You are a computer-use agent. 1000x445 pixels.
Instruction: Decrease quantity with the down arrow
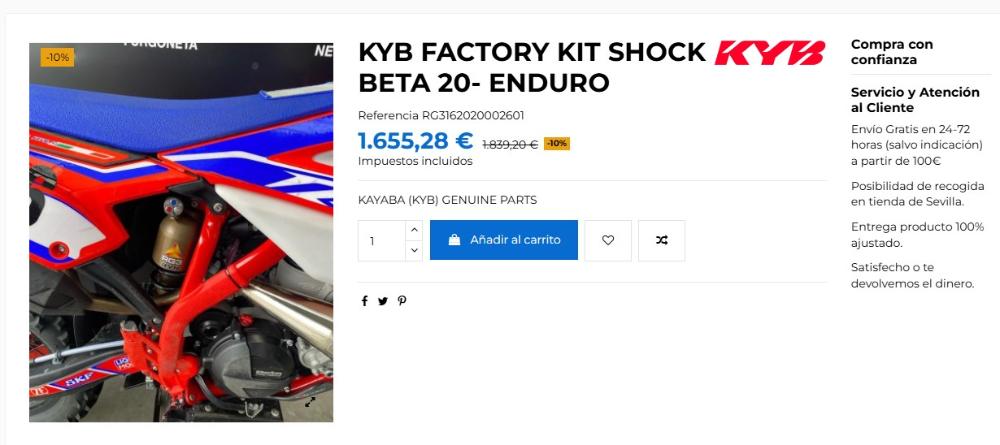coord(414,251)
